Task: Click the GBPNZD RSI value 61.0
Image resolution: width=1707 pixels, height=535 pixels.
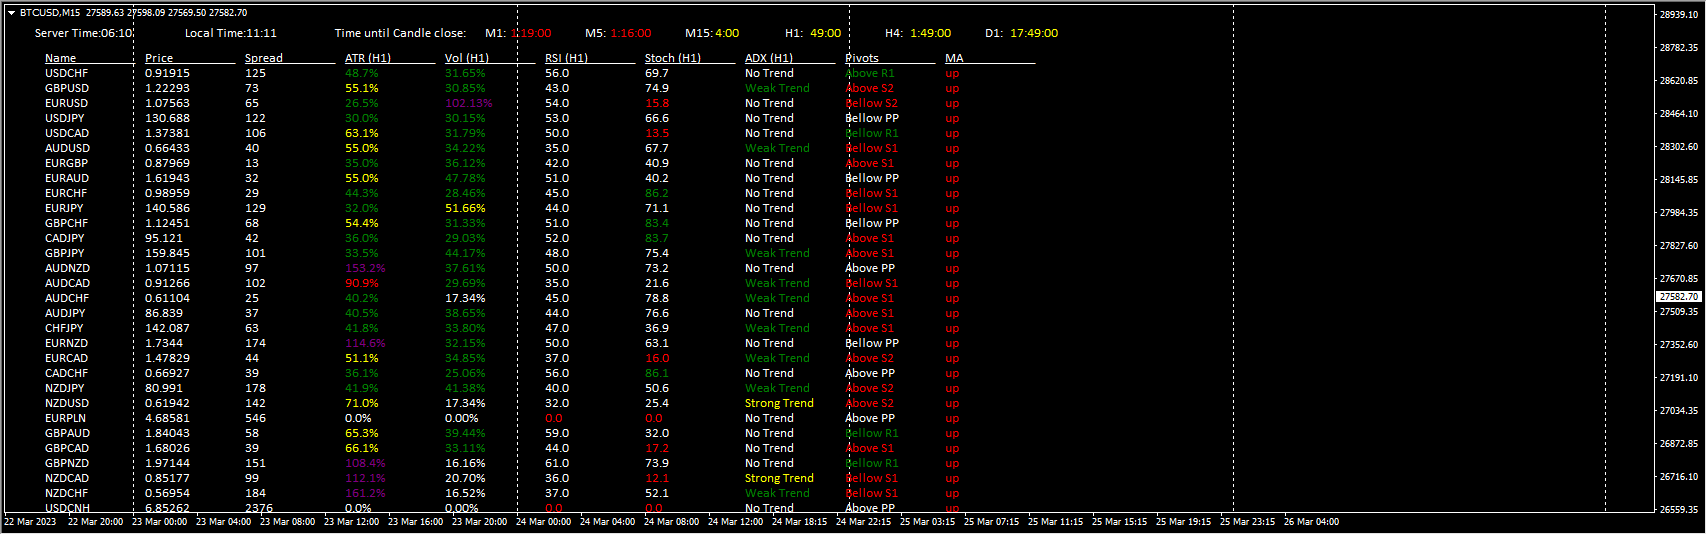Action: 557,463
